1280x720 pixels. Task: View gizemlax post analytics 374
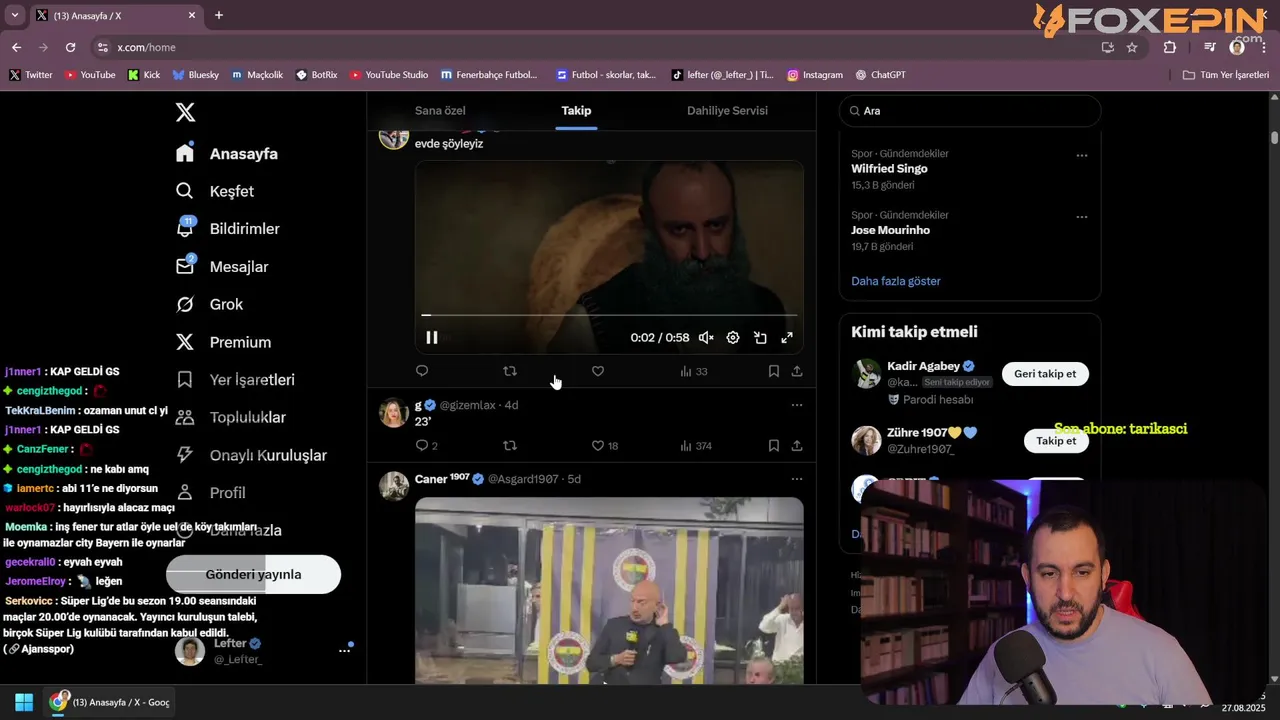pyautogui.click(x=696, y=446)
